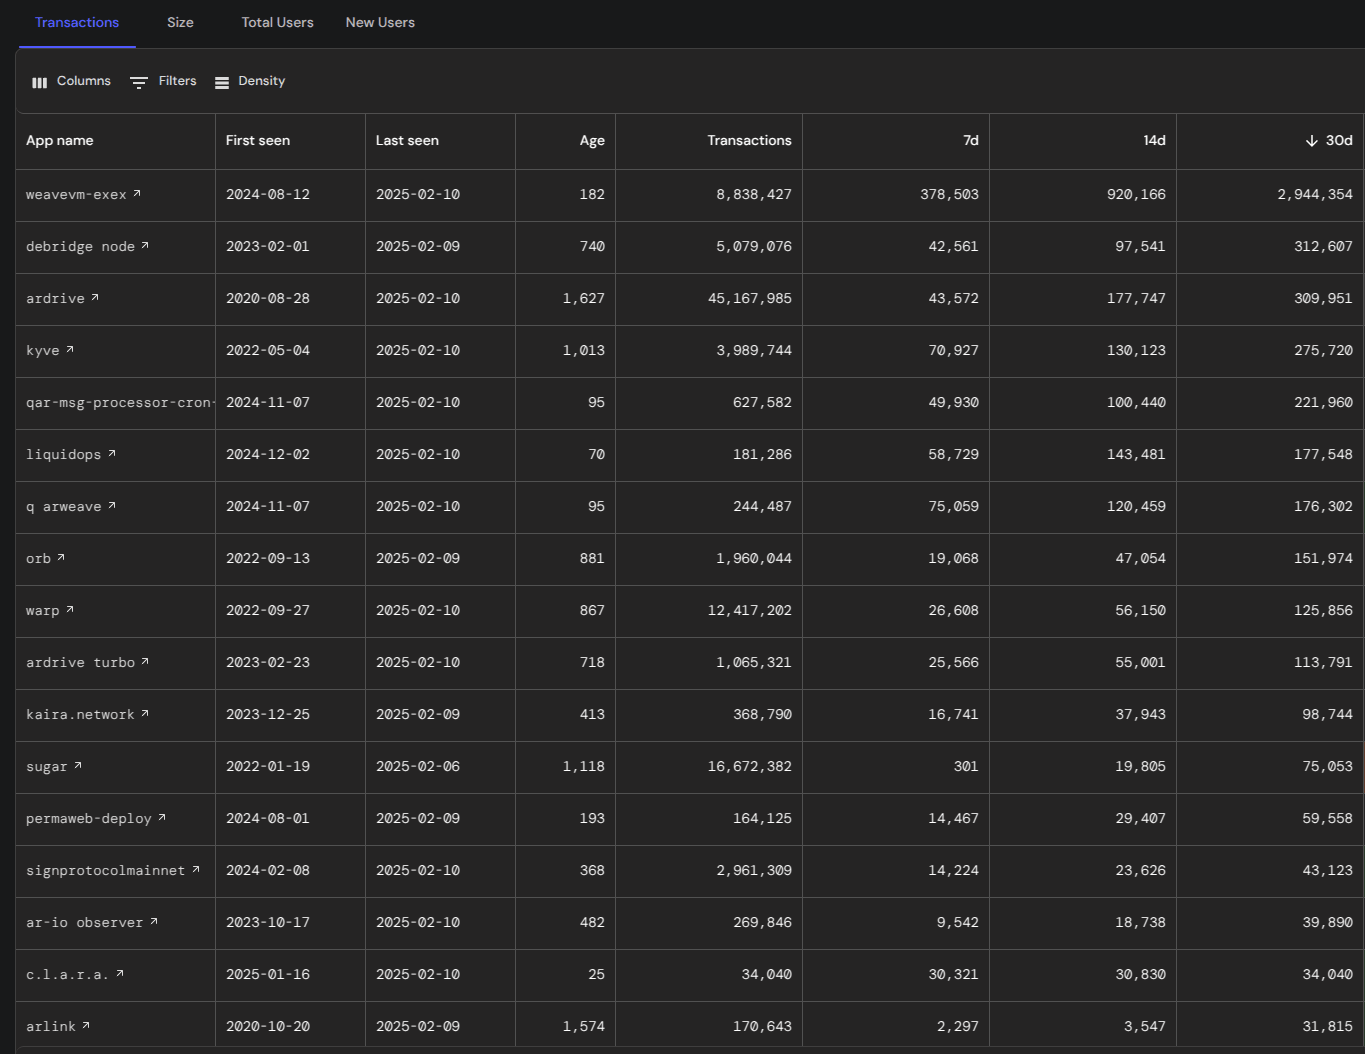
Task: Open external link icon next to liquidops
Action: 112,453
